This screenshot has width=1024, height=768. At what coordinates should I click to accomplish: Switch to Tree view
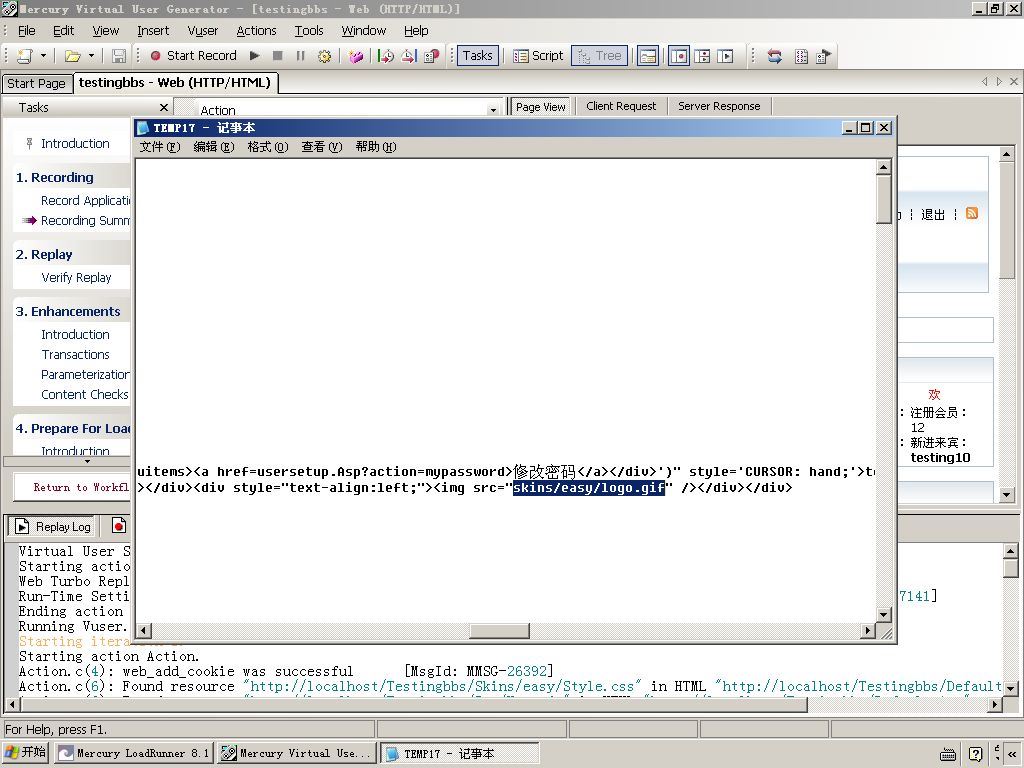tap(600, 56)
